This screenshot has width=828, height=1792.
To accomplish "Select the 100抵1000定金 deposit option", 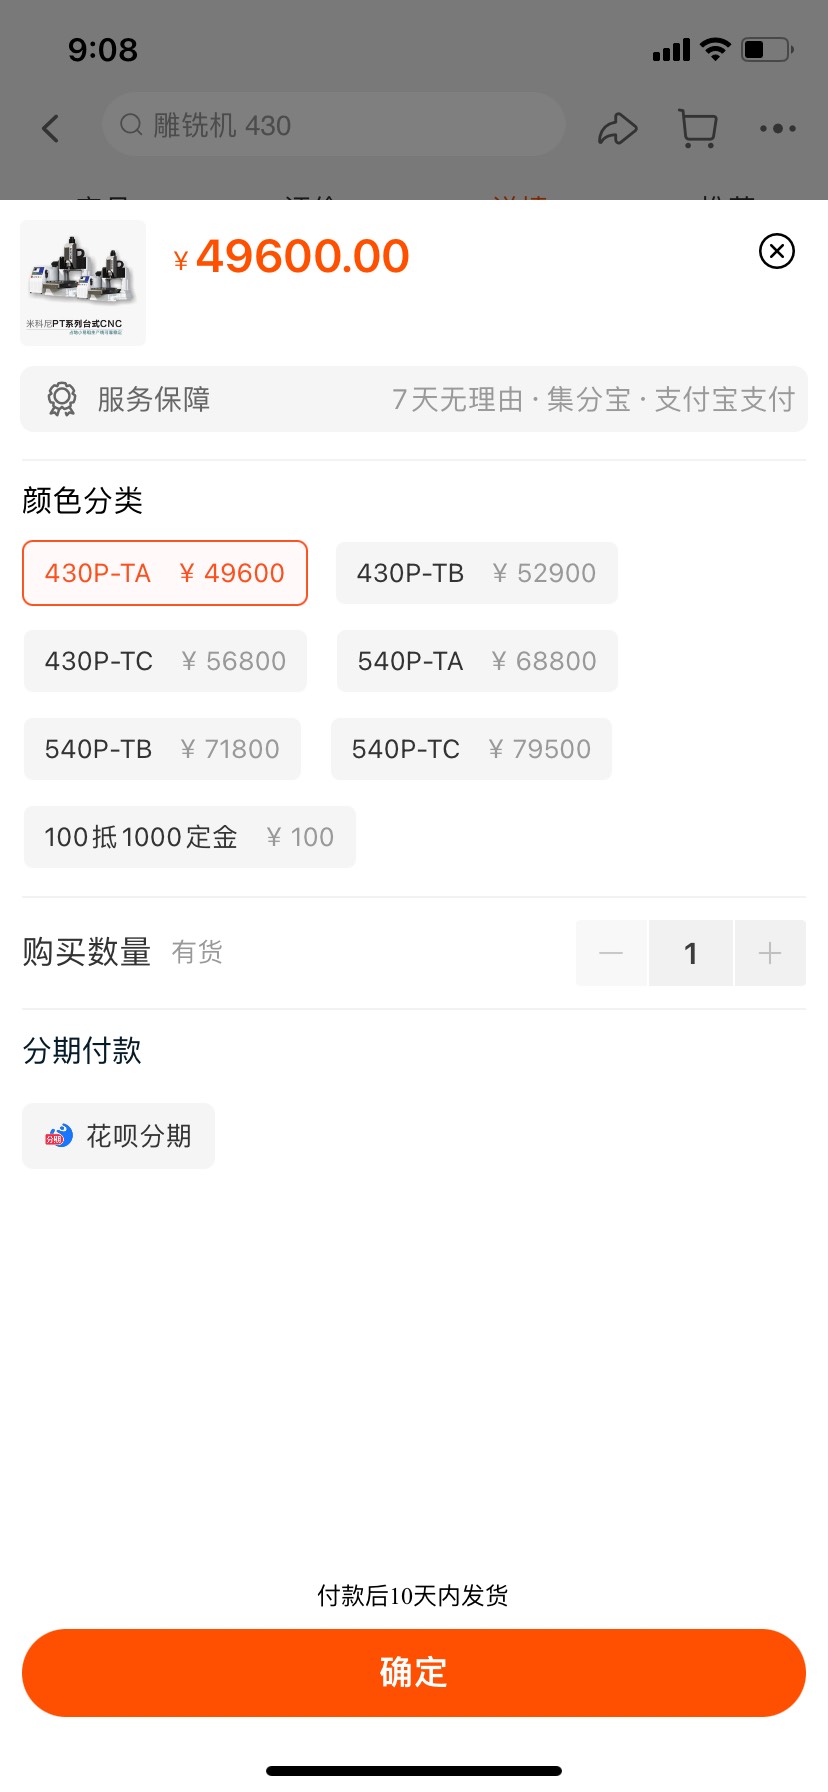I will [x=189, y=837].
